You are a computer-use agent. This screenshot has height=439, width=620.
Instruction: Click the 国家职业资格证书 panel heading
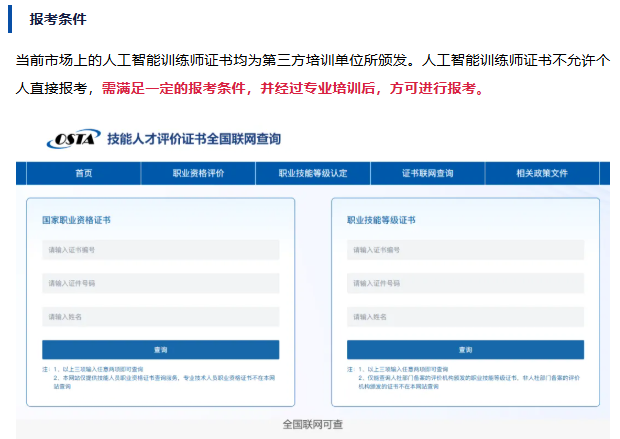(x=76, y=218)
